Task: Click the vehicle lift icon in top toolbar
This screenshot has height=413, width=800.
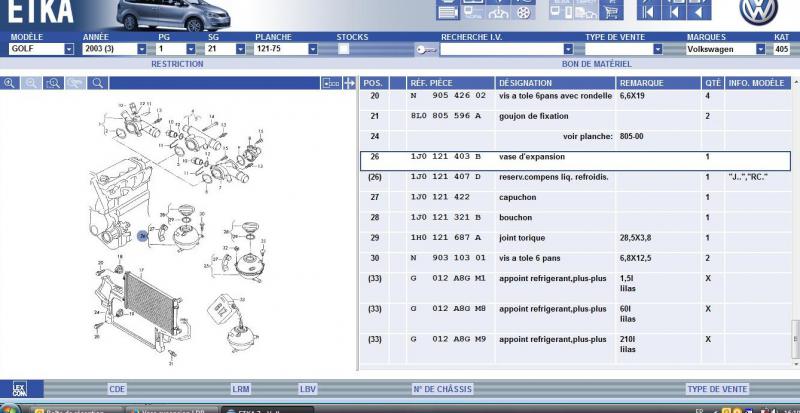Action: coord(498,12)
